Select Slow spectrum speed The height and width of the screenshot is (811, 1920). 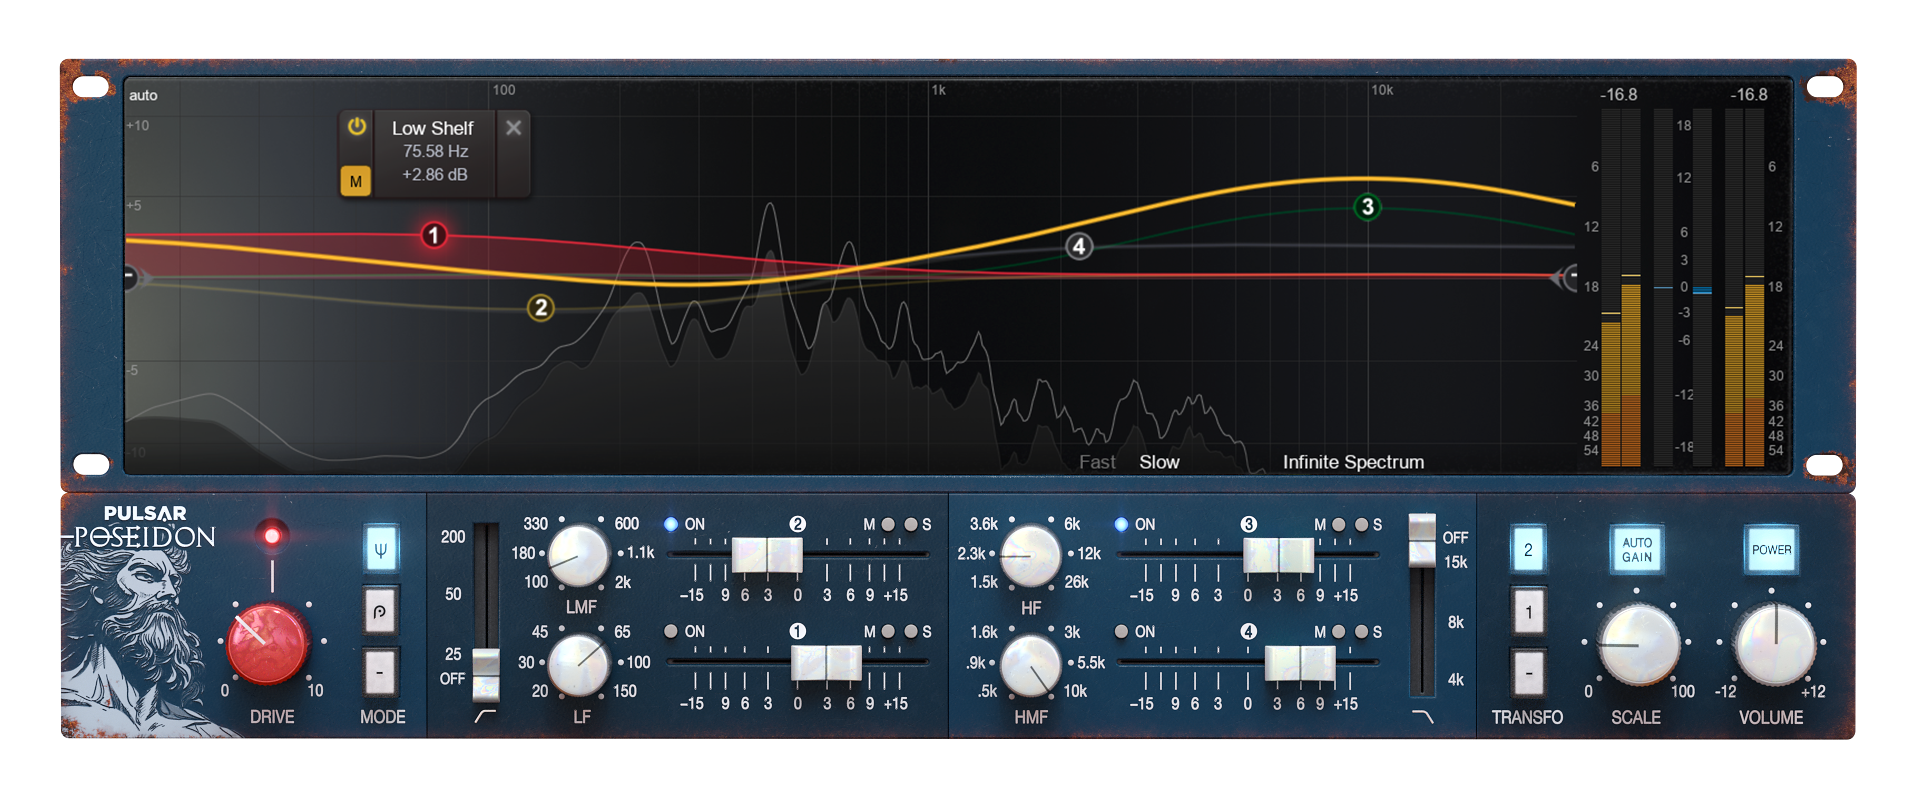click(x=1159, y=462)
